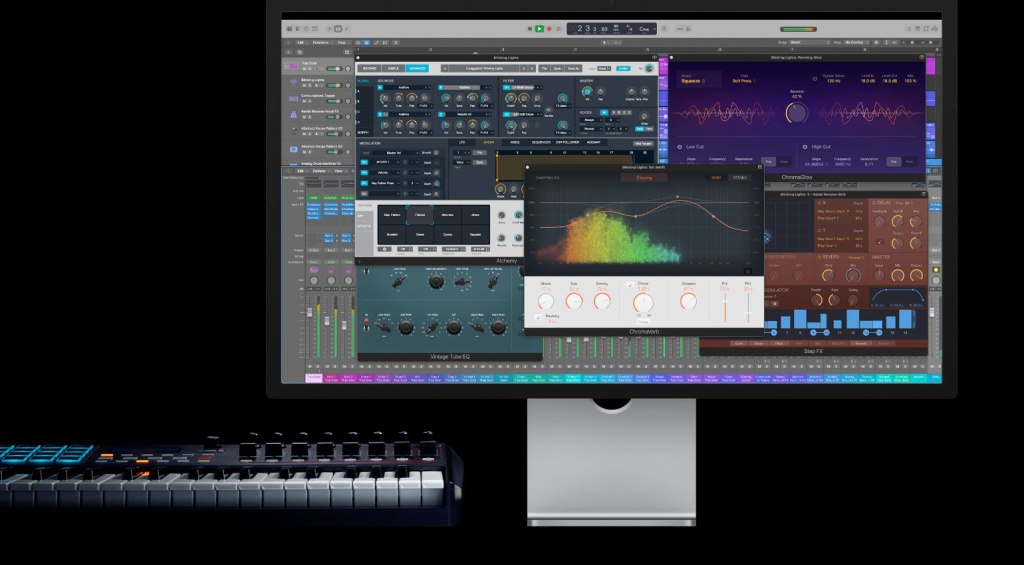Viewport: 1024px width, 565px height.
Task: Switch Alchemy to the BROWSE view
Action: (369, 69)
